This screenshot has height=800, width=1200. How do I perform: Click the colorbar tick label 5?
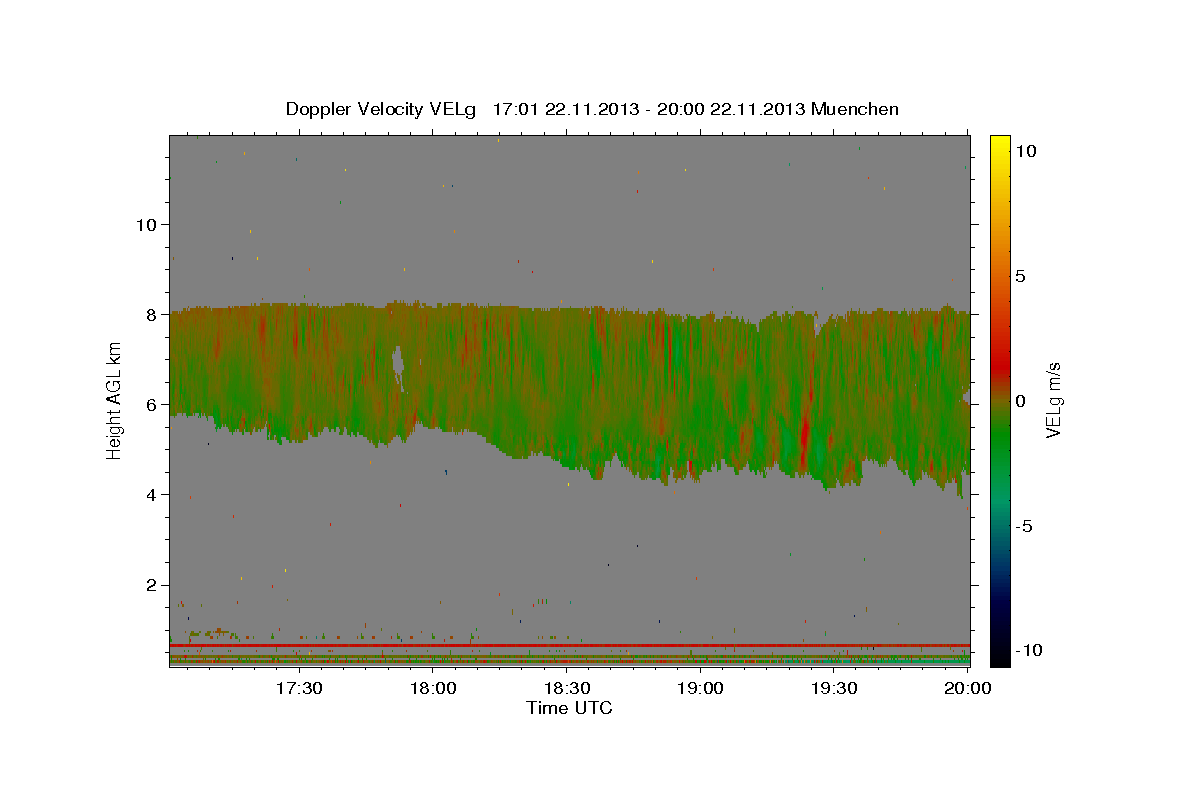tap(1021, 276)
